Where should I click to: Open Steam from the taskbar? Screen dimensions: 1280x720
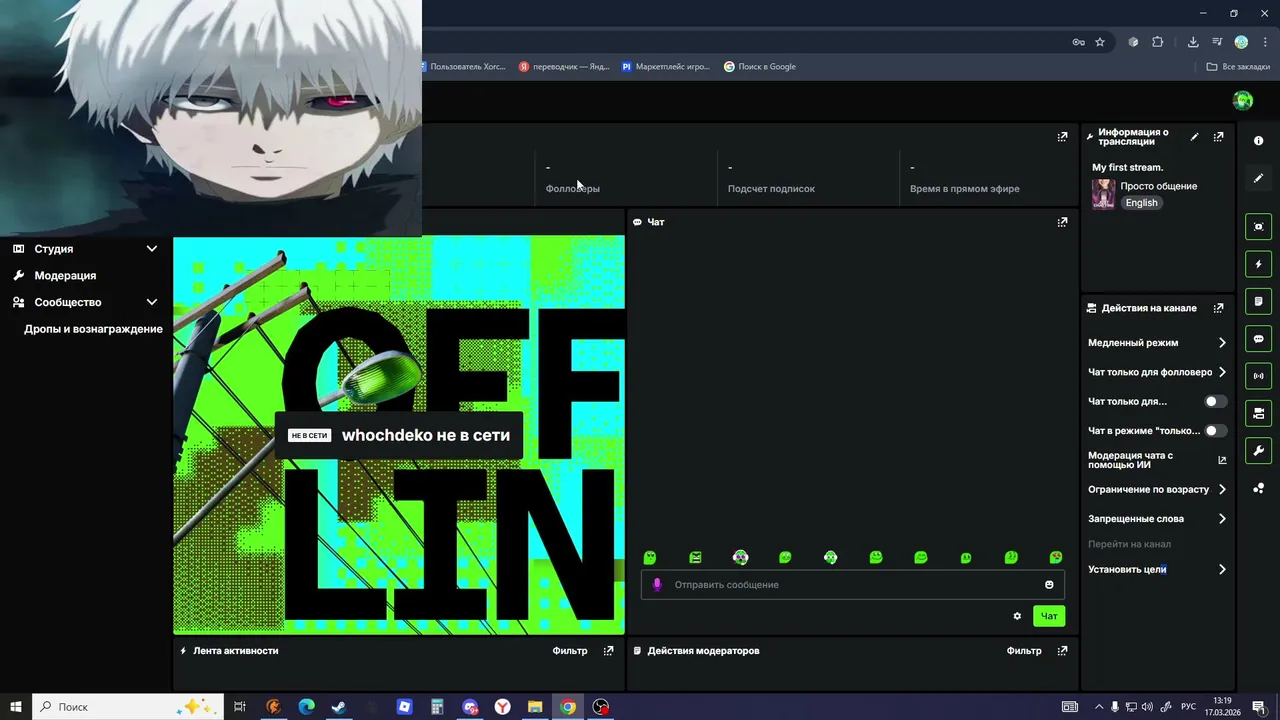[339, 707]
